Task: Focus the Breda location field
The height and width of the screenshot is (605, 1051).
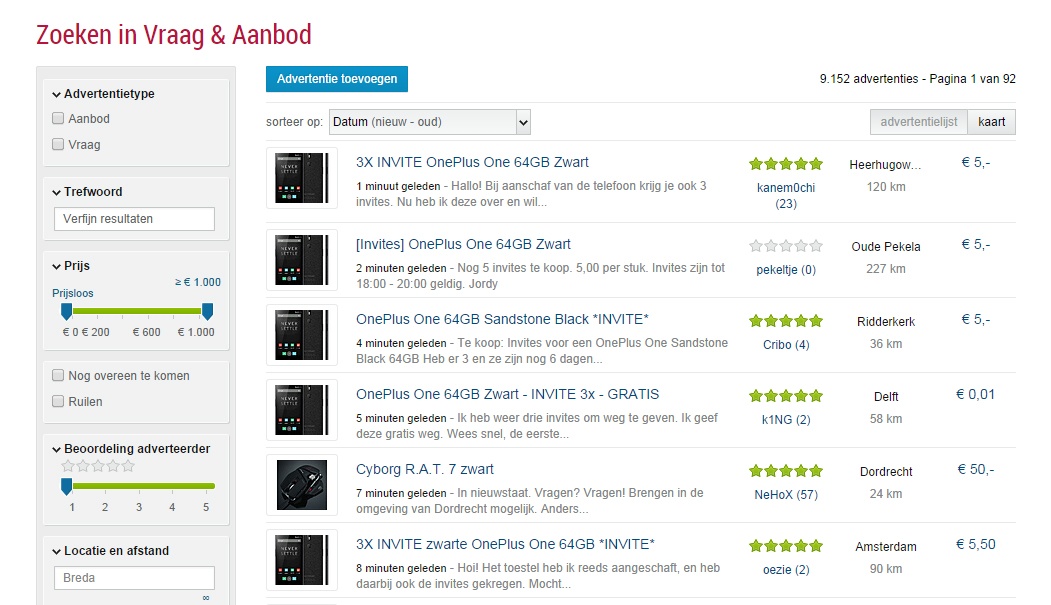Action: point(134,578)
